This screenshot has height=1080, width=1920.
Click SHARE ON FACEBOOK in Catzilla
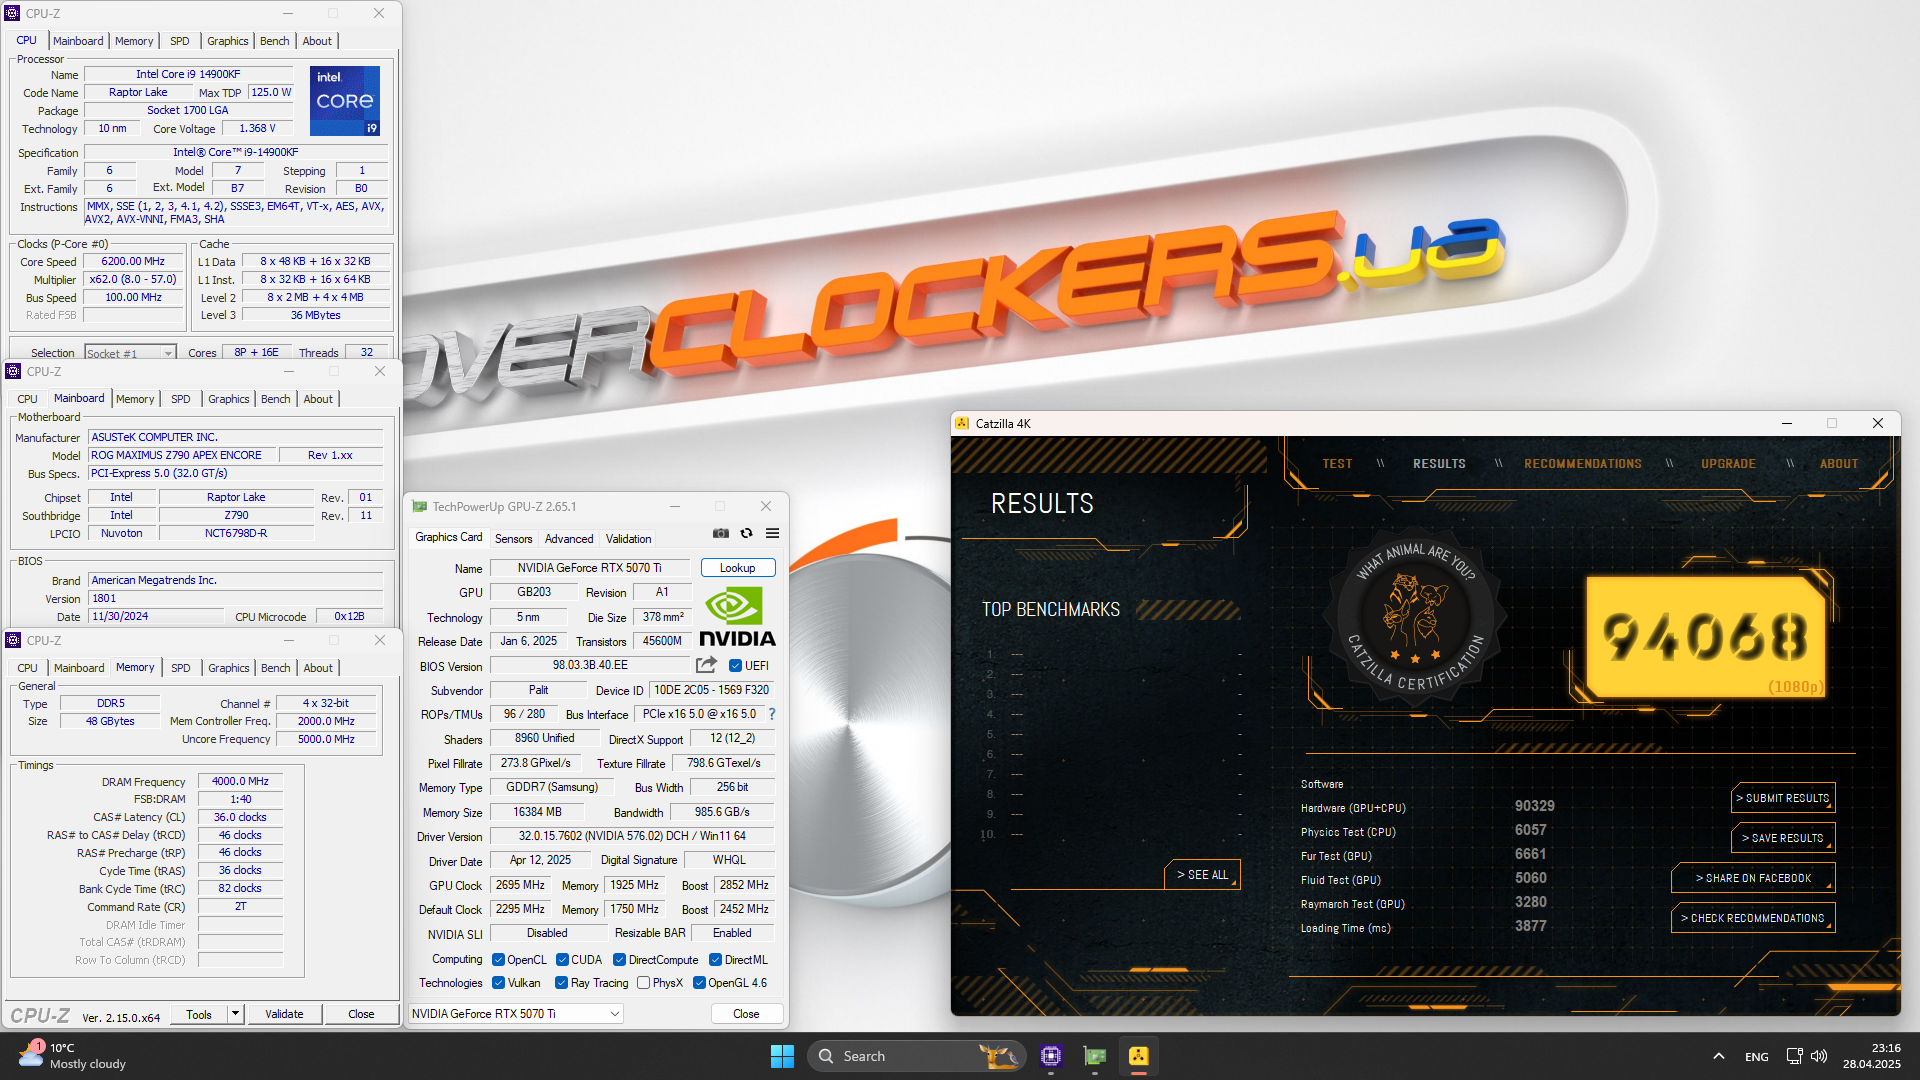tap(1753, 878)
